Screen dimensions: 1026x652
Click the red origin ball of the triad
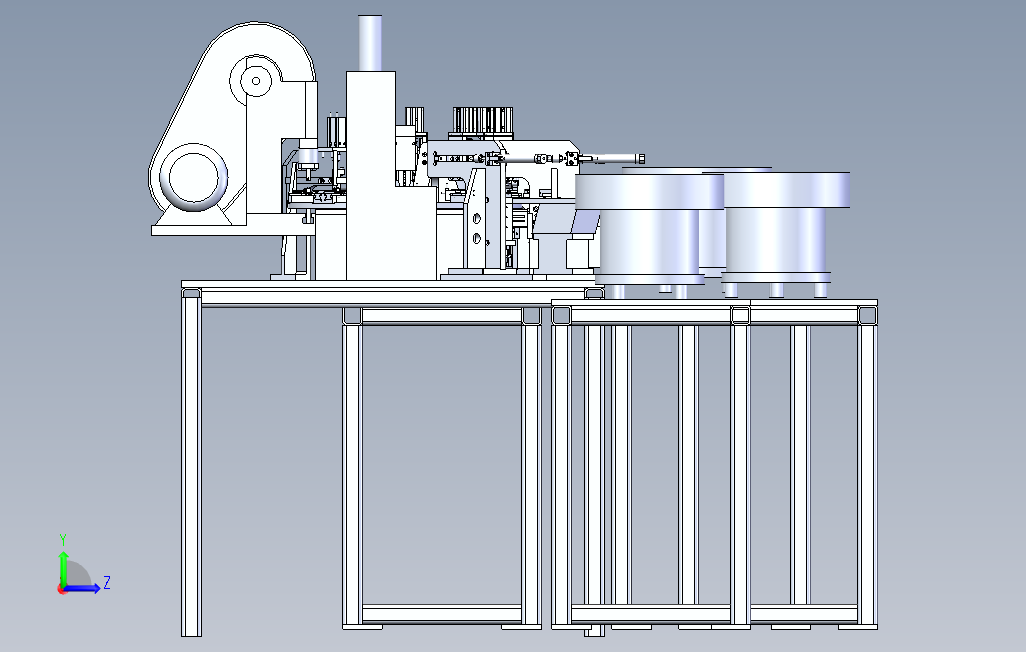click(62, 590)
